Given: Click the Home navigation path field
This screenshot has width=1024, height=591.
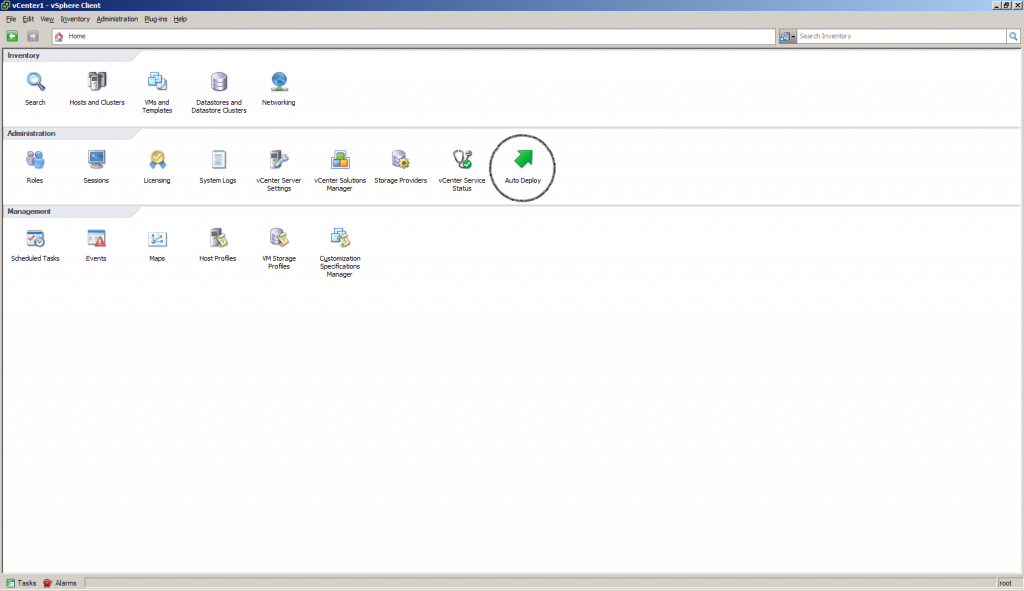Looking at the screenshot, I should [x=414, y=37].
